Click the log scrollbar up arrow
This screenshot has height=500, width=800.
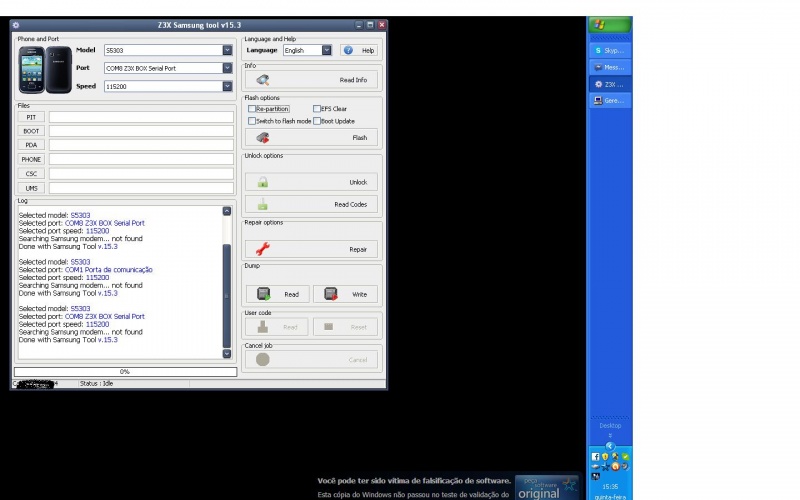(227, 211)
